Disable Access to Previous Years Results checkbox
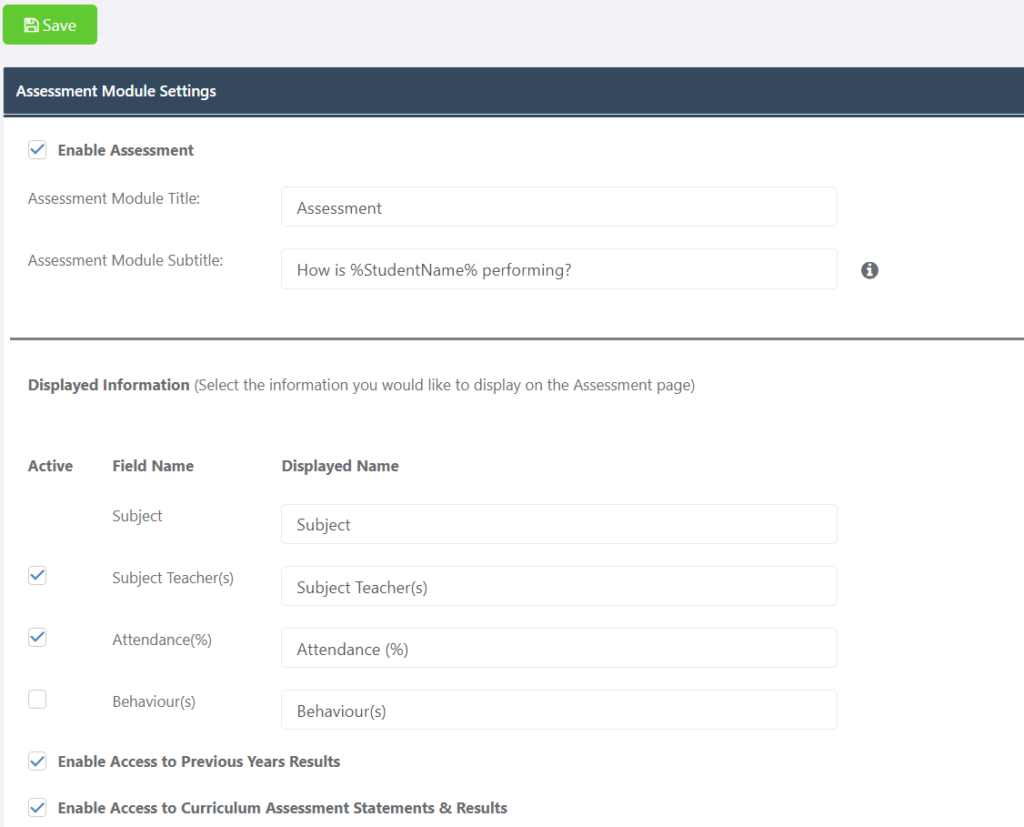This screenshot has height=827, width=1024. point(37,761)
